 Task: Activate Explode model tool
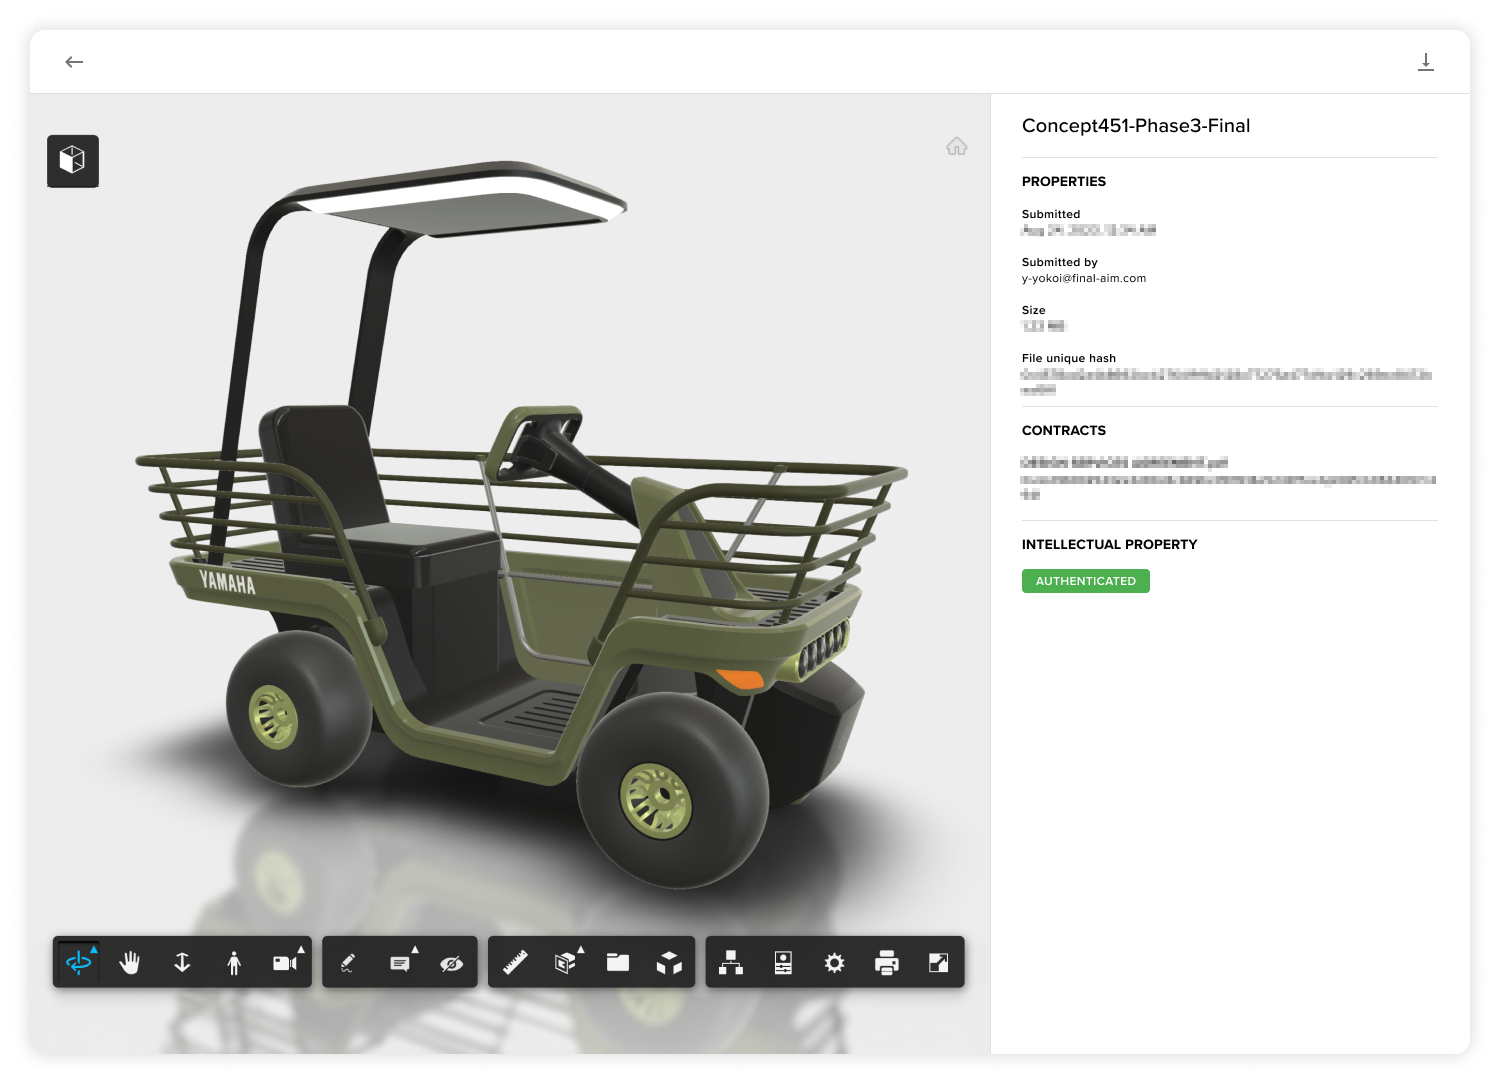(x=669, y=962)
